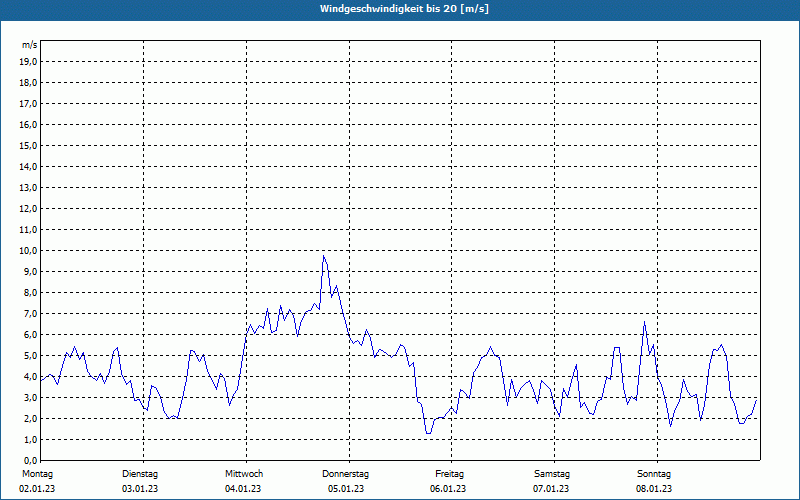Click the 'Donnerstag' day label
This screenshot has width=800, height=500.
[x=345, y=474]
